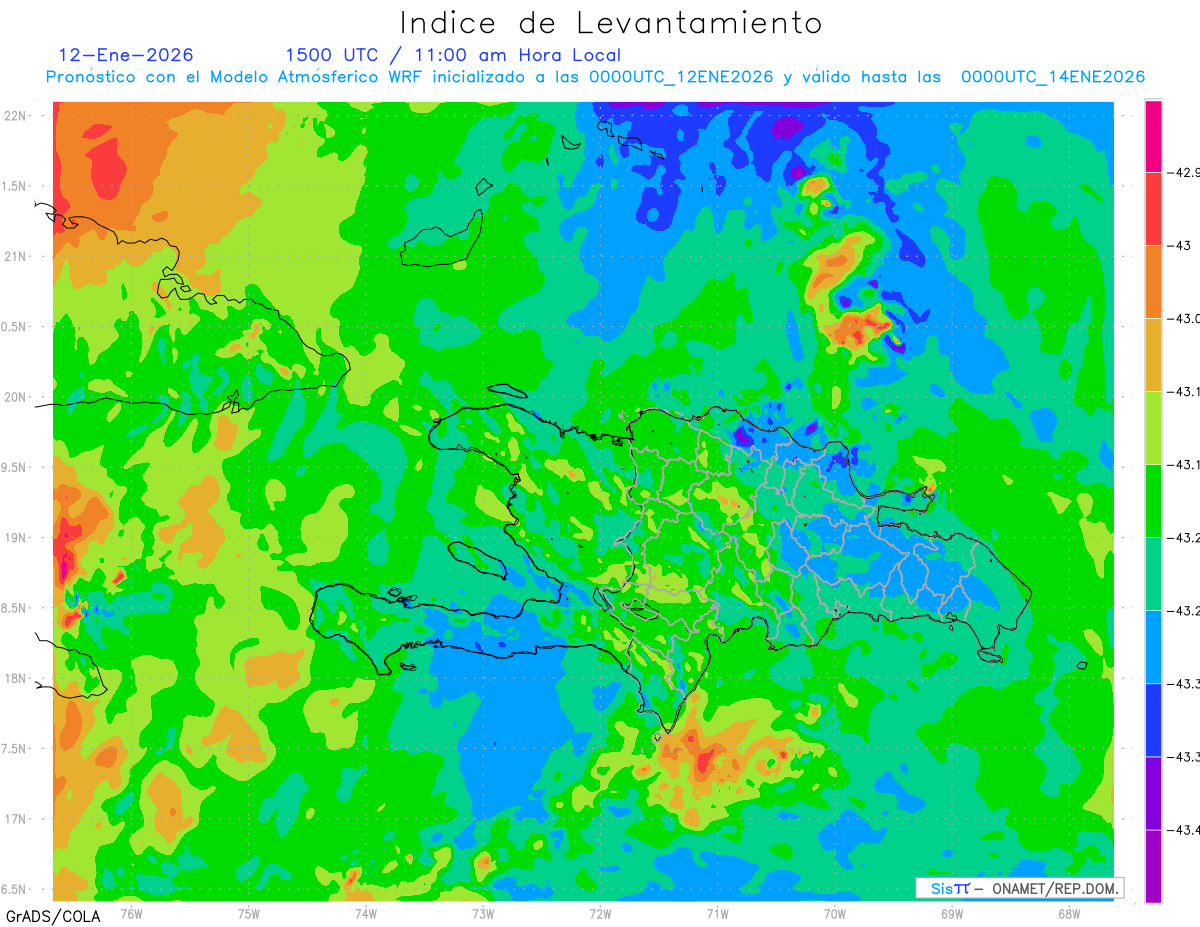
Task: Click the '20N' latitude label
Action: [x=17, y=397]
